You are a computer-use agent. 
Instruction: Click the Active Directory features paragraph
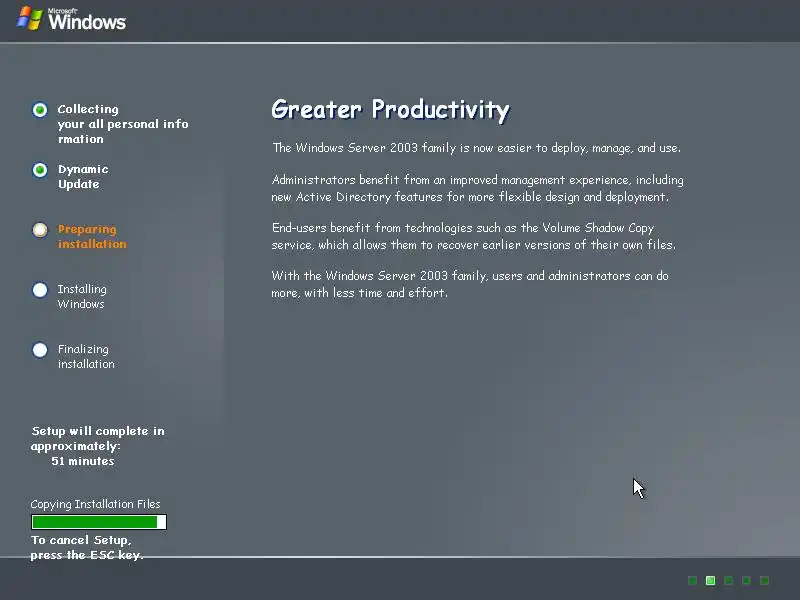pos(478,188)
